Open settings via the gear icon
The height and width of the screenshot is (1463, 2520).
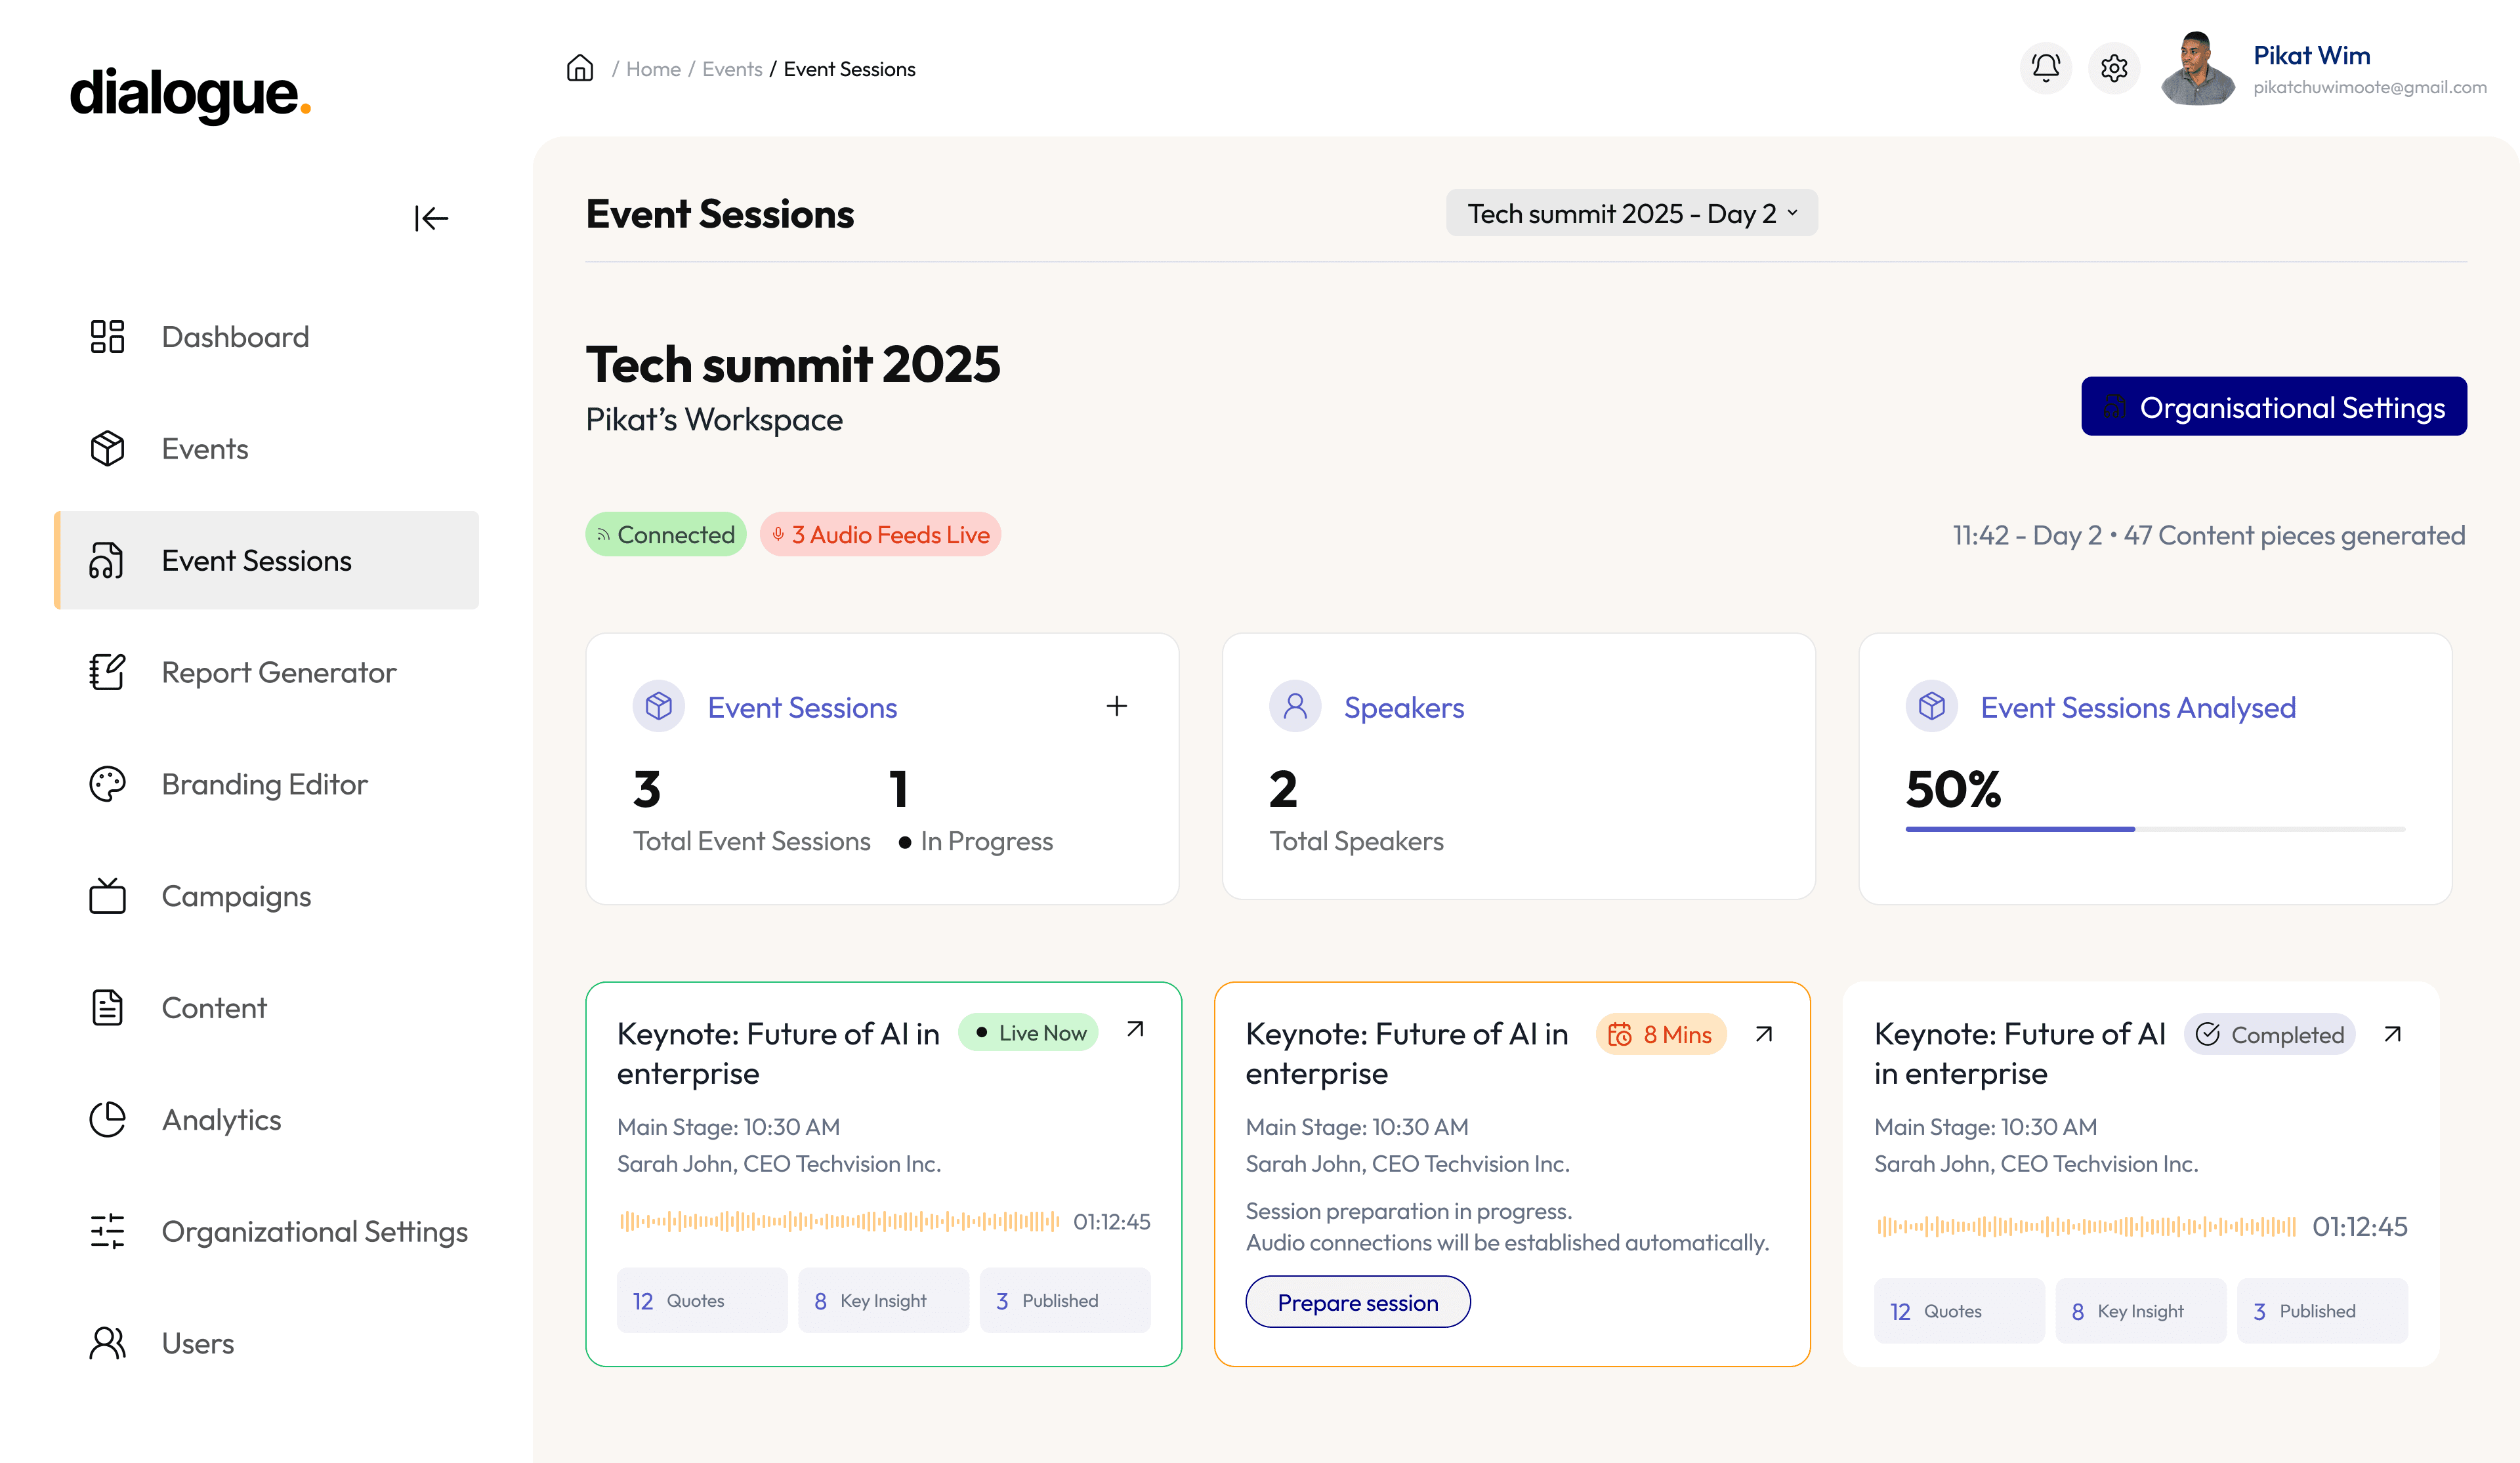click(x=2113, y=68)
